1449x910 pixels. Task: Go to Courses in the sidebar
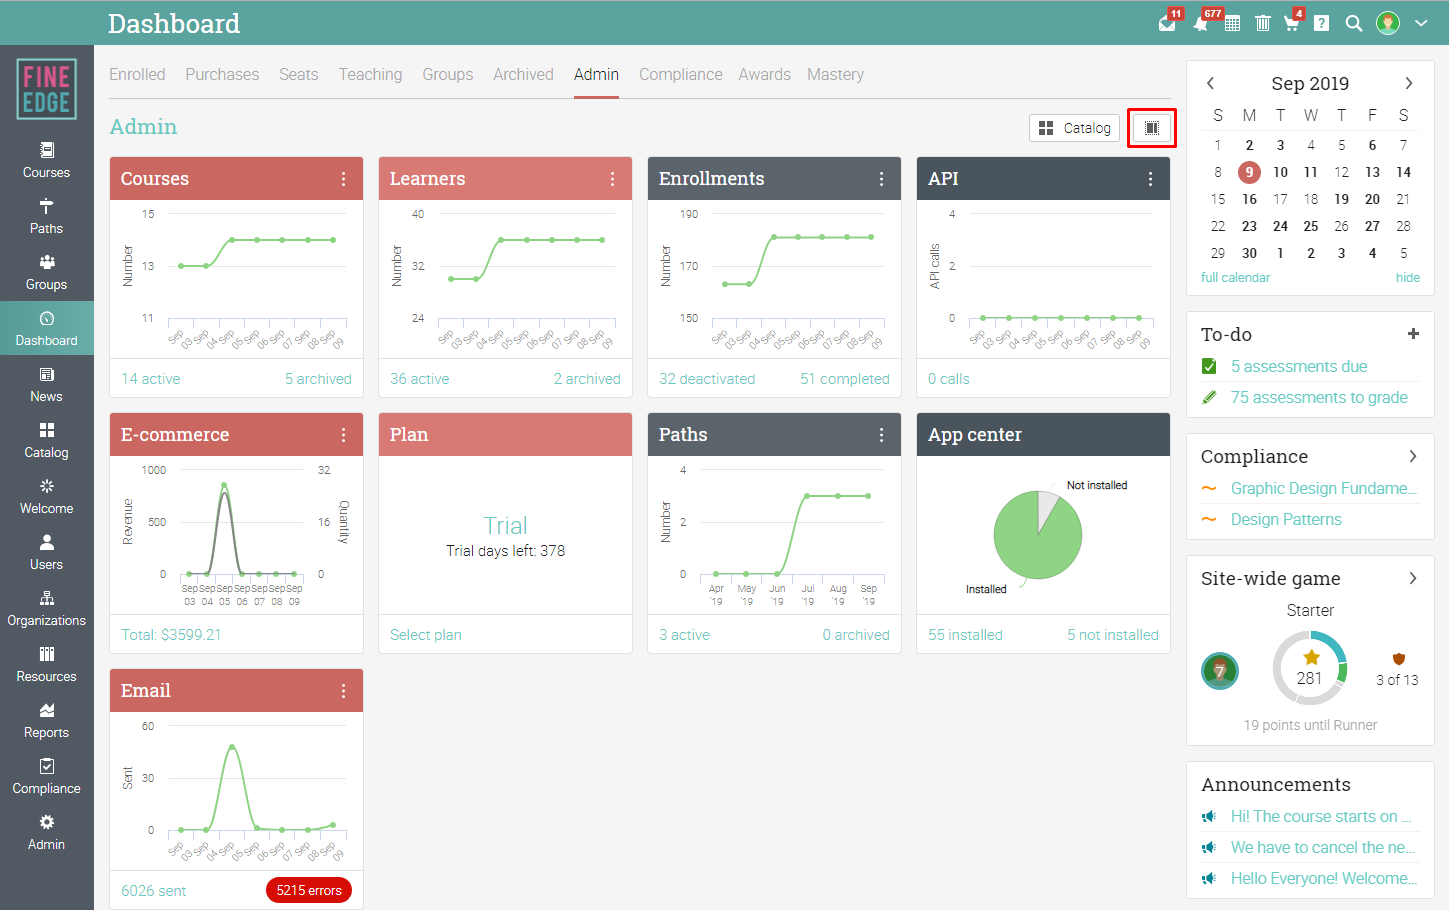(47, 160)
